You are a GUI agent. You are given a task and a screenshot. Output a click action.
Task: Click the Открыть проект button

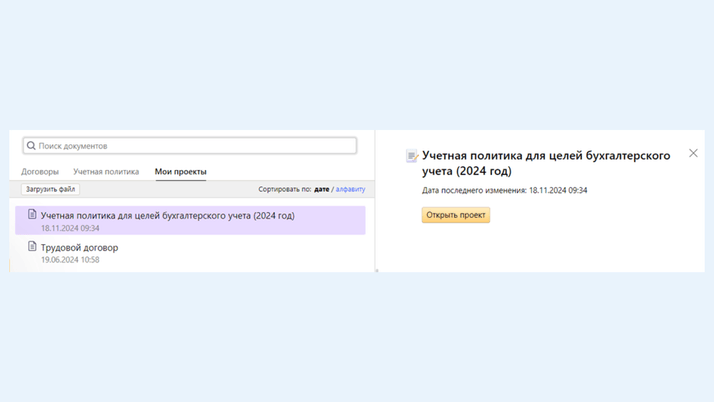tap(456, 215)
